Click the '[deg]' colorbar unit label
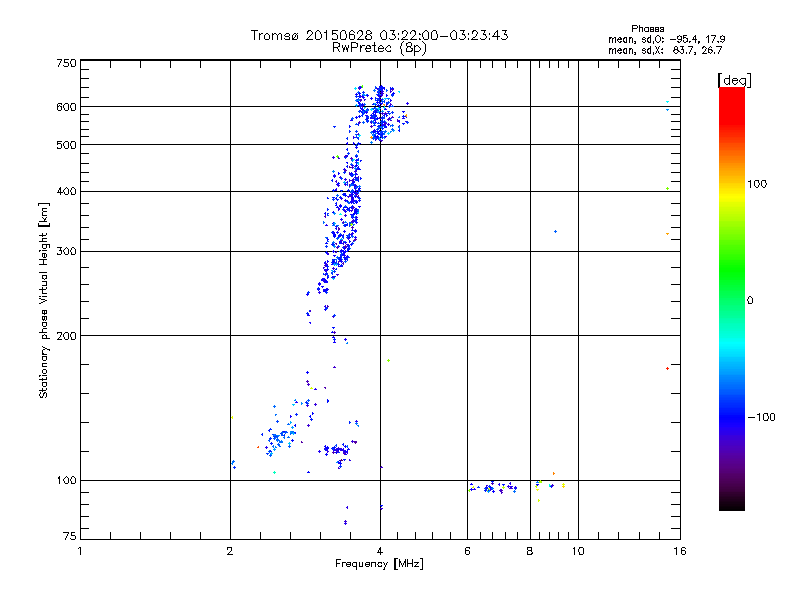Viewport: 800px width, 600px height. tap(734, 80)
